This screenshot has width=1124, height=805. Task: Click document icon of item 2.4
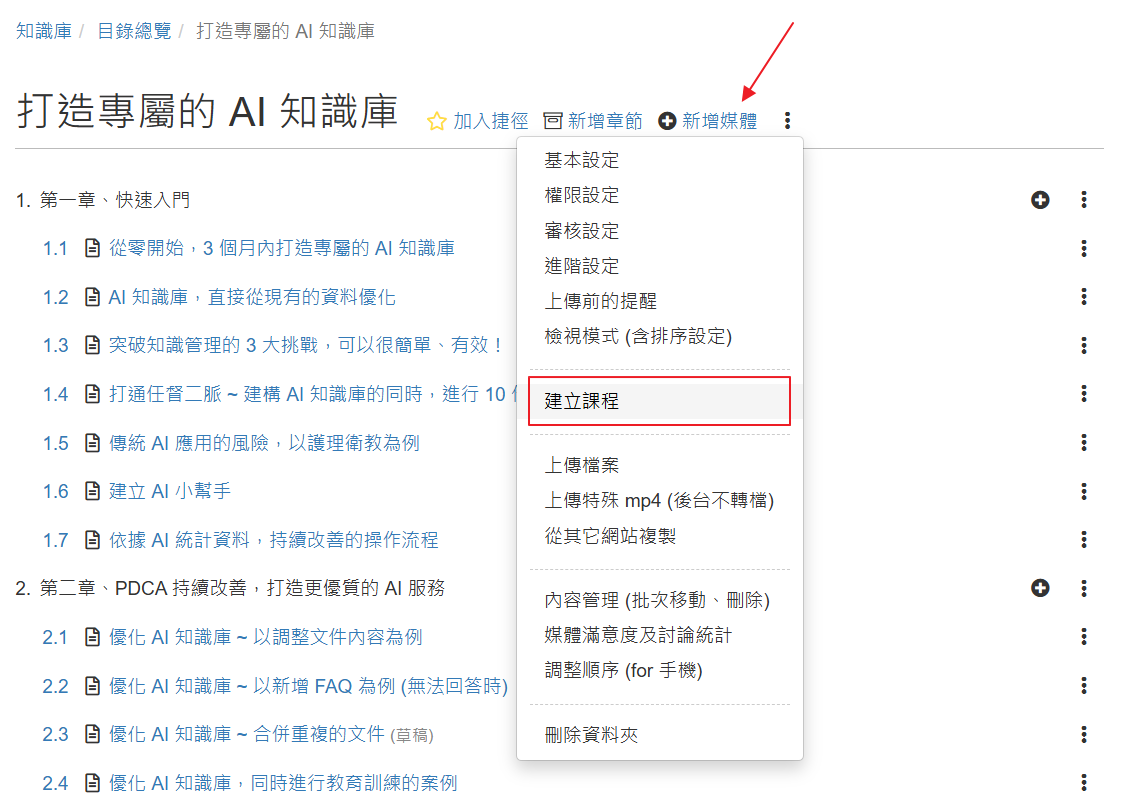93,783
